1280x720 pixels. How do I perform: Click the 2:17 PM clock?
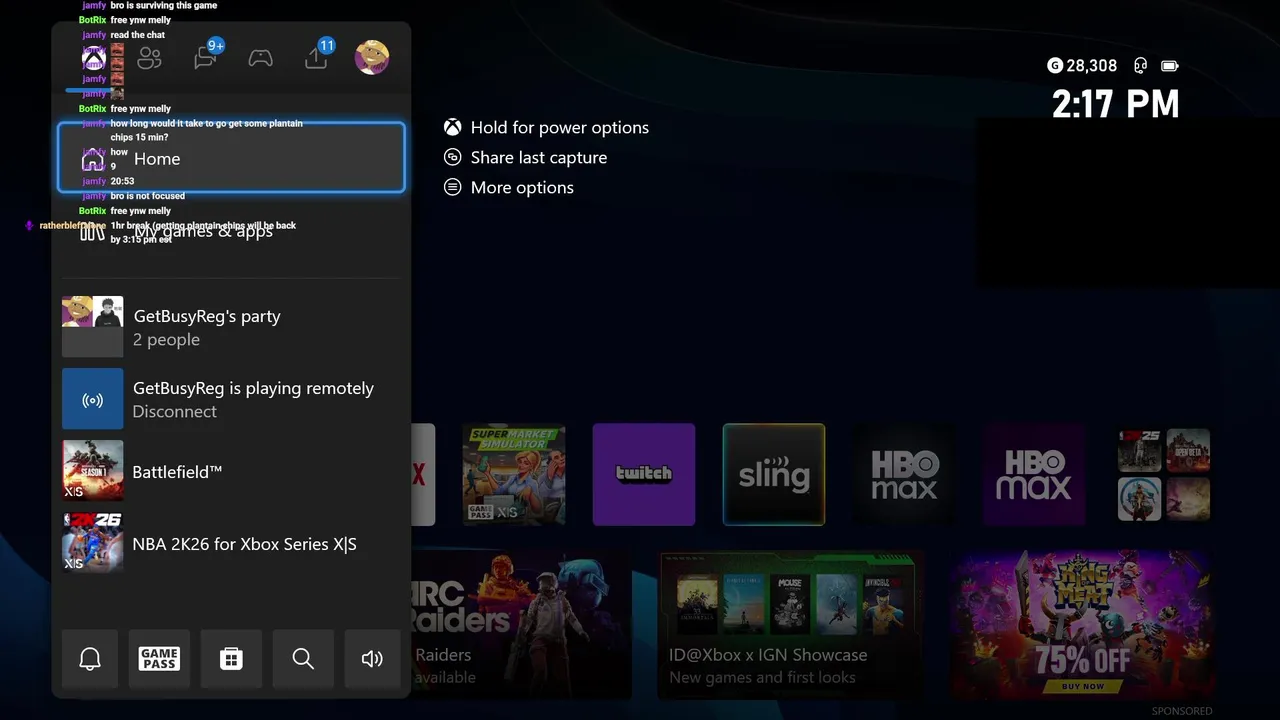(1115, 104)
